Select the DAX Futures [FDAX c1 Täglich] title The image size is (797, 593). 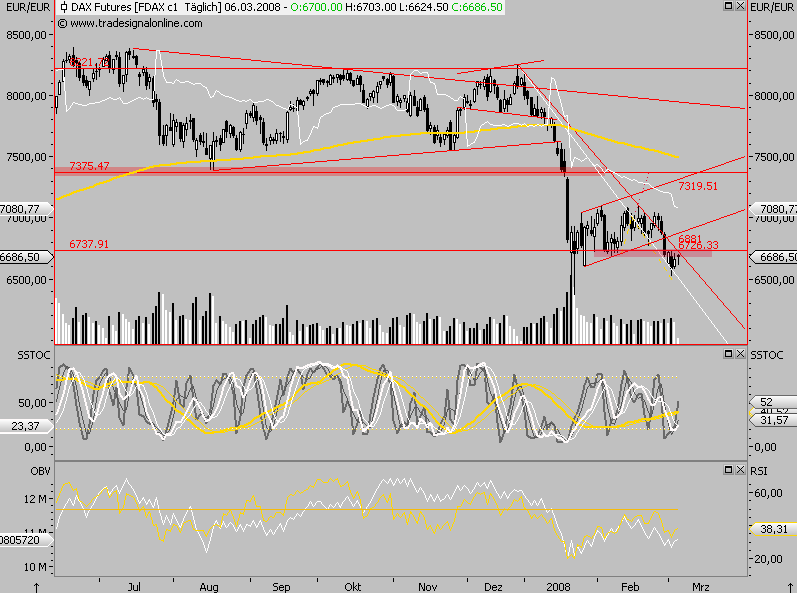146,7
